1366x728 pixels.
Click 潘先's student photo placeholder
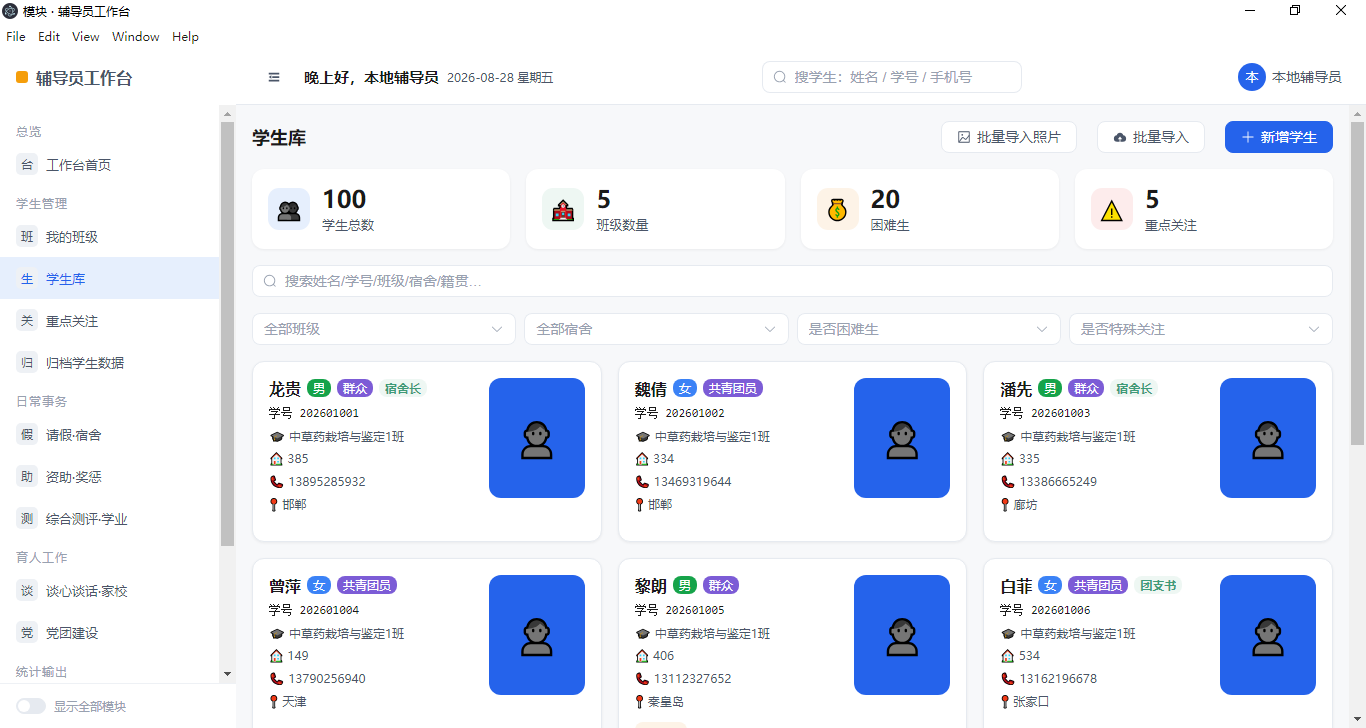1268,438
